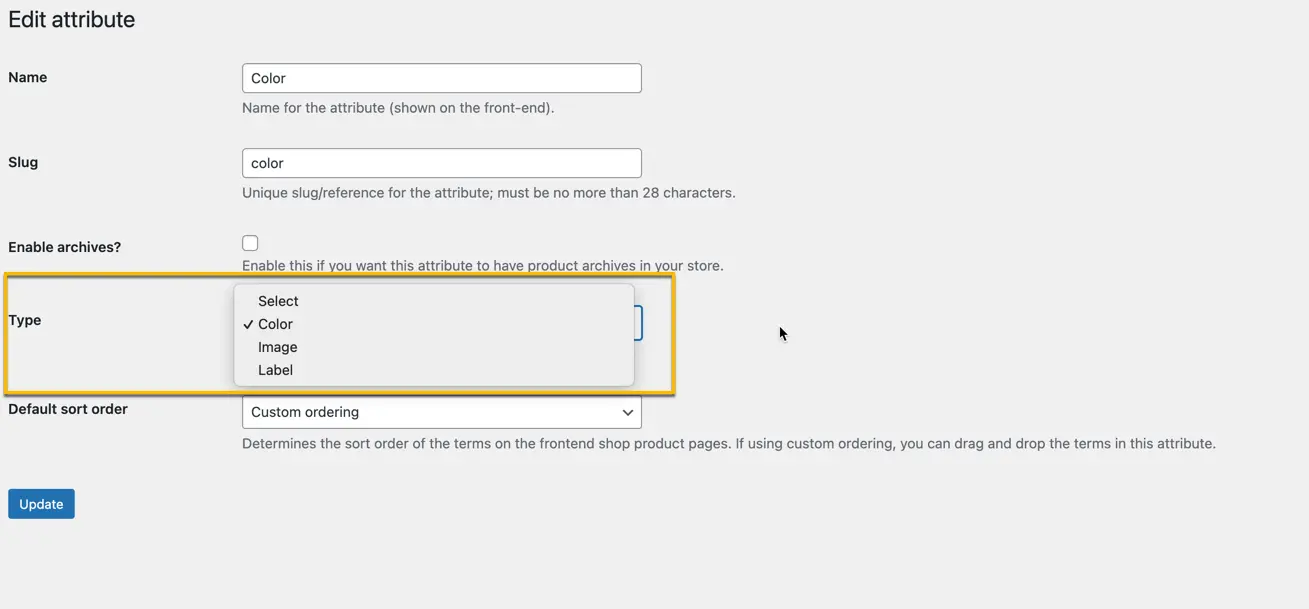The image size is (1309, 609).
Task: Click the "Type" field label
Action: (25, 320)
